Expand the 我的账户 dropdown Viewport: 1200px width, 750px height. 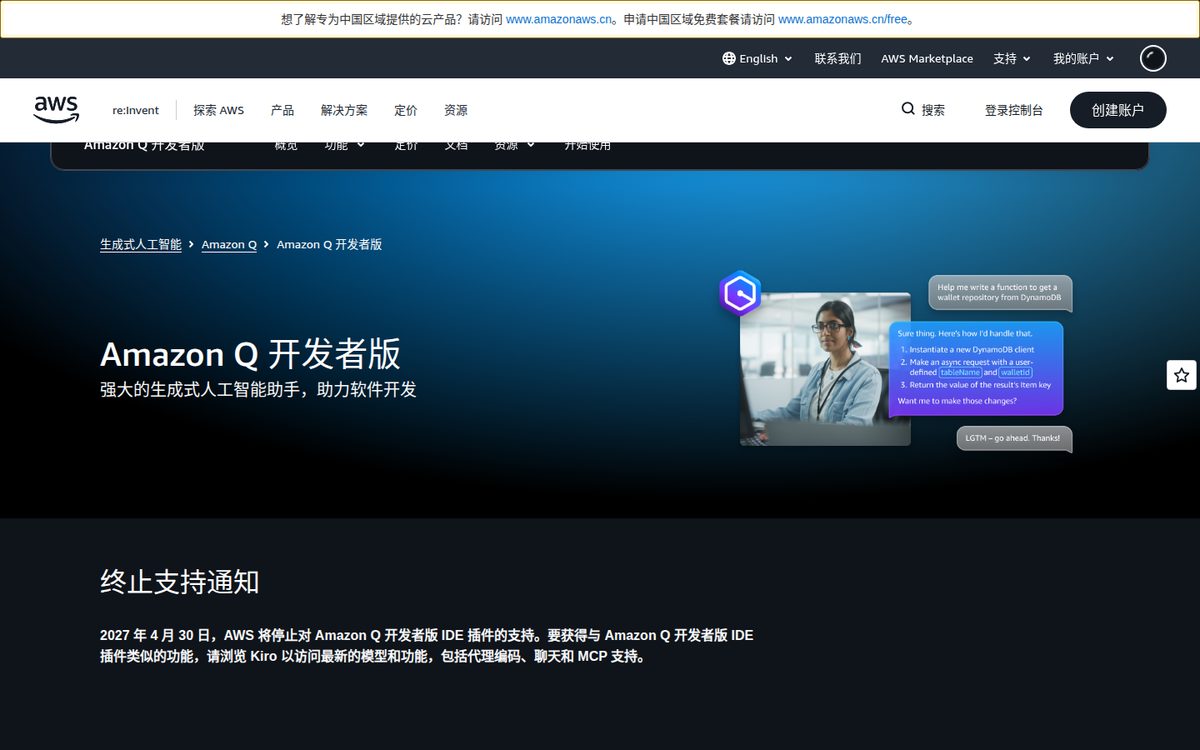click(x=1084, y=59)
